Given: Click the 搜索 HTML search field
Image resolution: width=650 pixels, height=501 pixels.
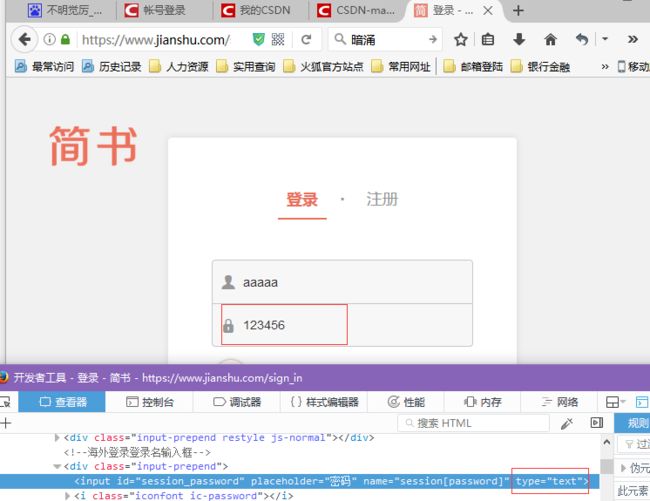Looking at the screenshot, I should 473,423.
